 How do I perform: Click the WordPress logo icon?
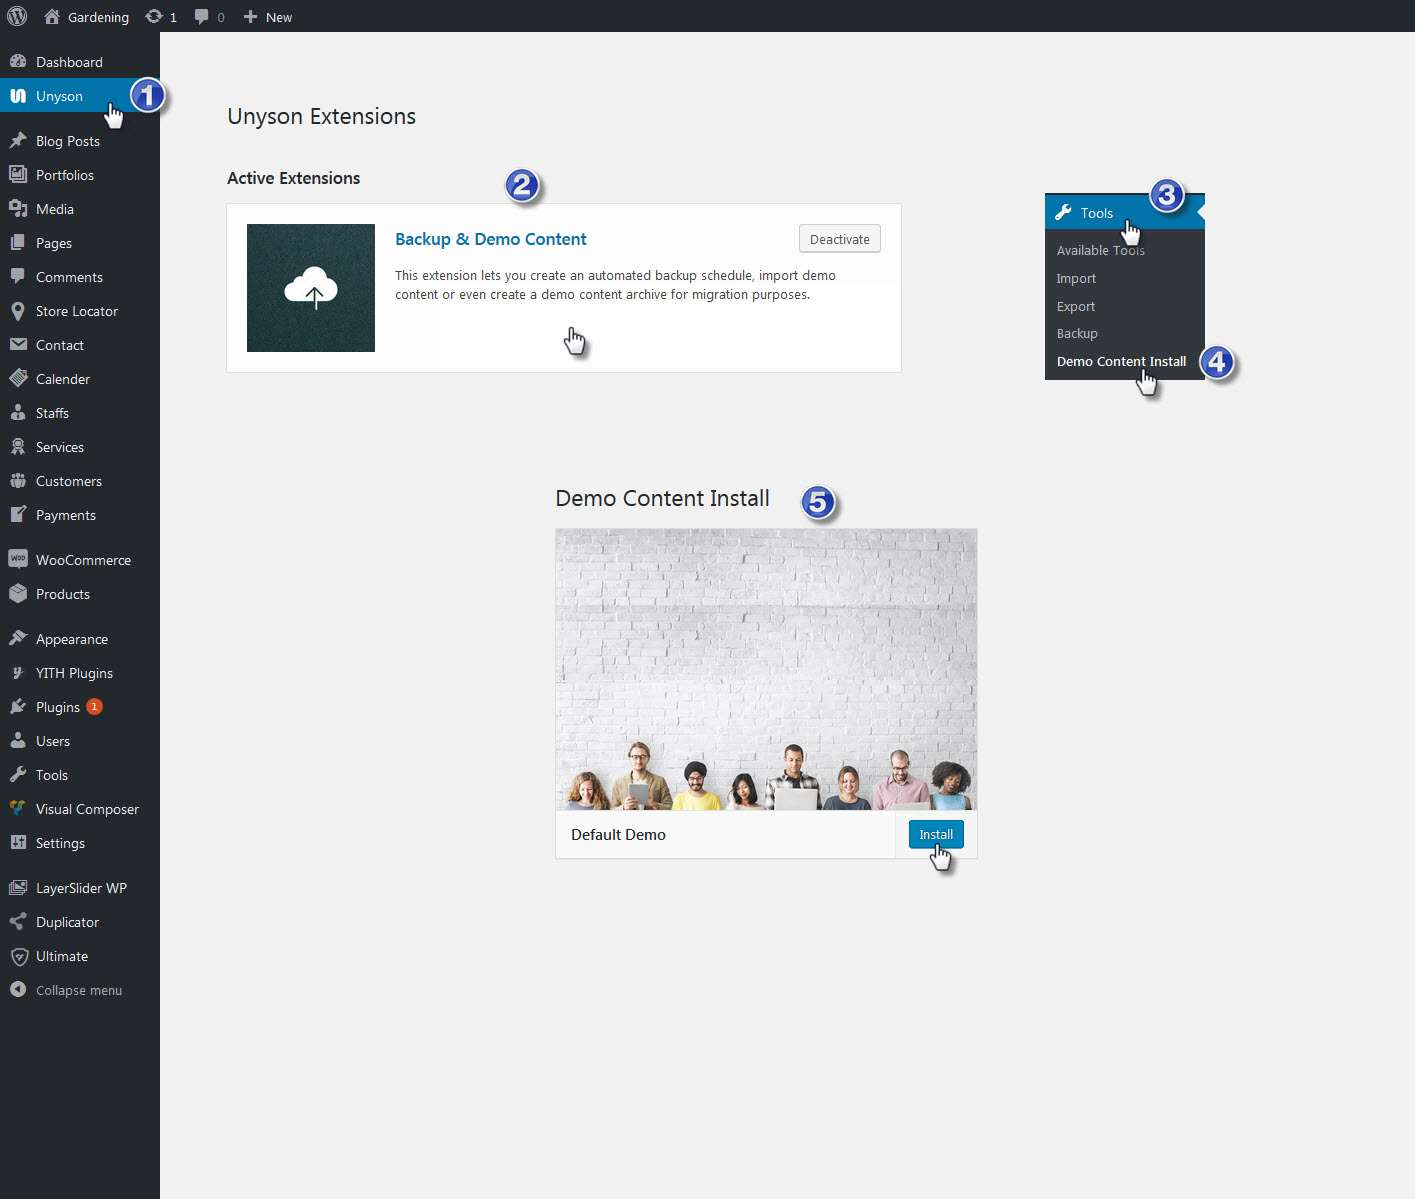(x=17, y=16)
